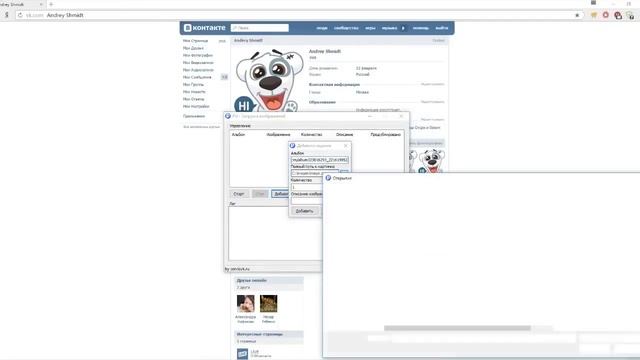Click the messages counter badge in sidebar

(x=224, y=77)
